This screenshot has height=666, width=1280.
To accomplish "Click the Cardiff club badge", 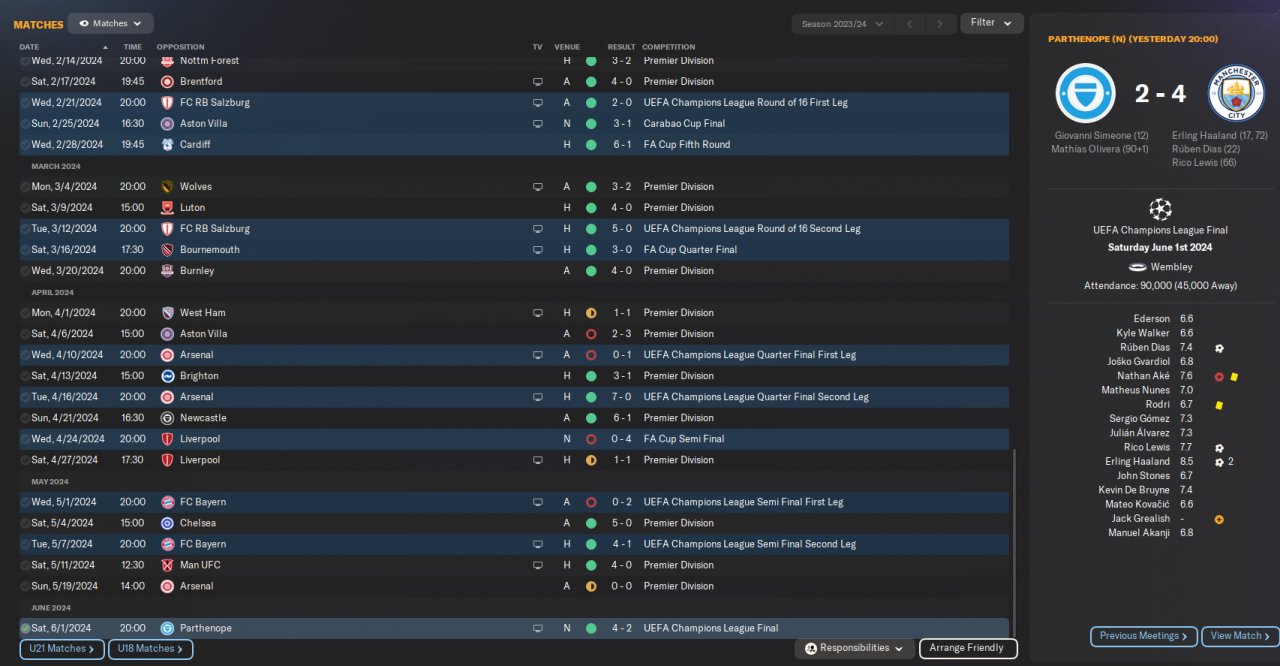I will click(167, 144).
